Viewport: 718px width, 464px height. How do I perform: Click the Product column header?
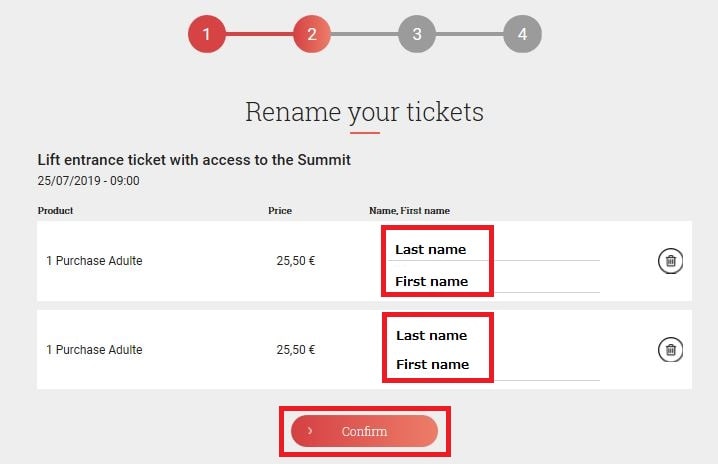55,211
